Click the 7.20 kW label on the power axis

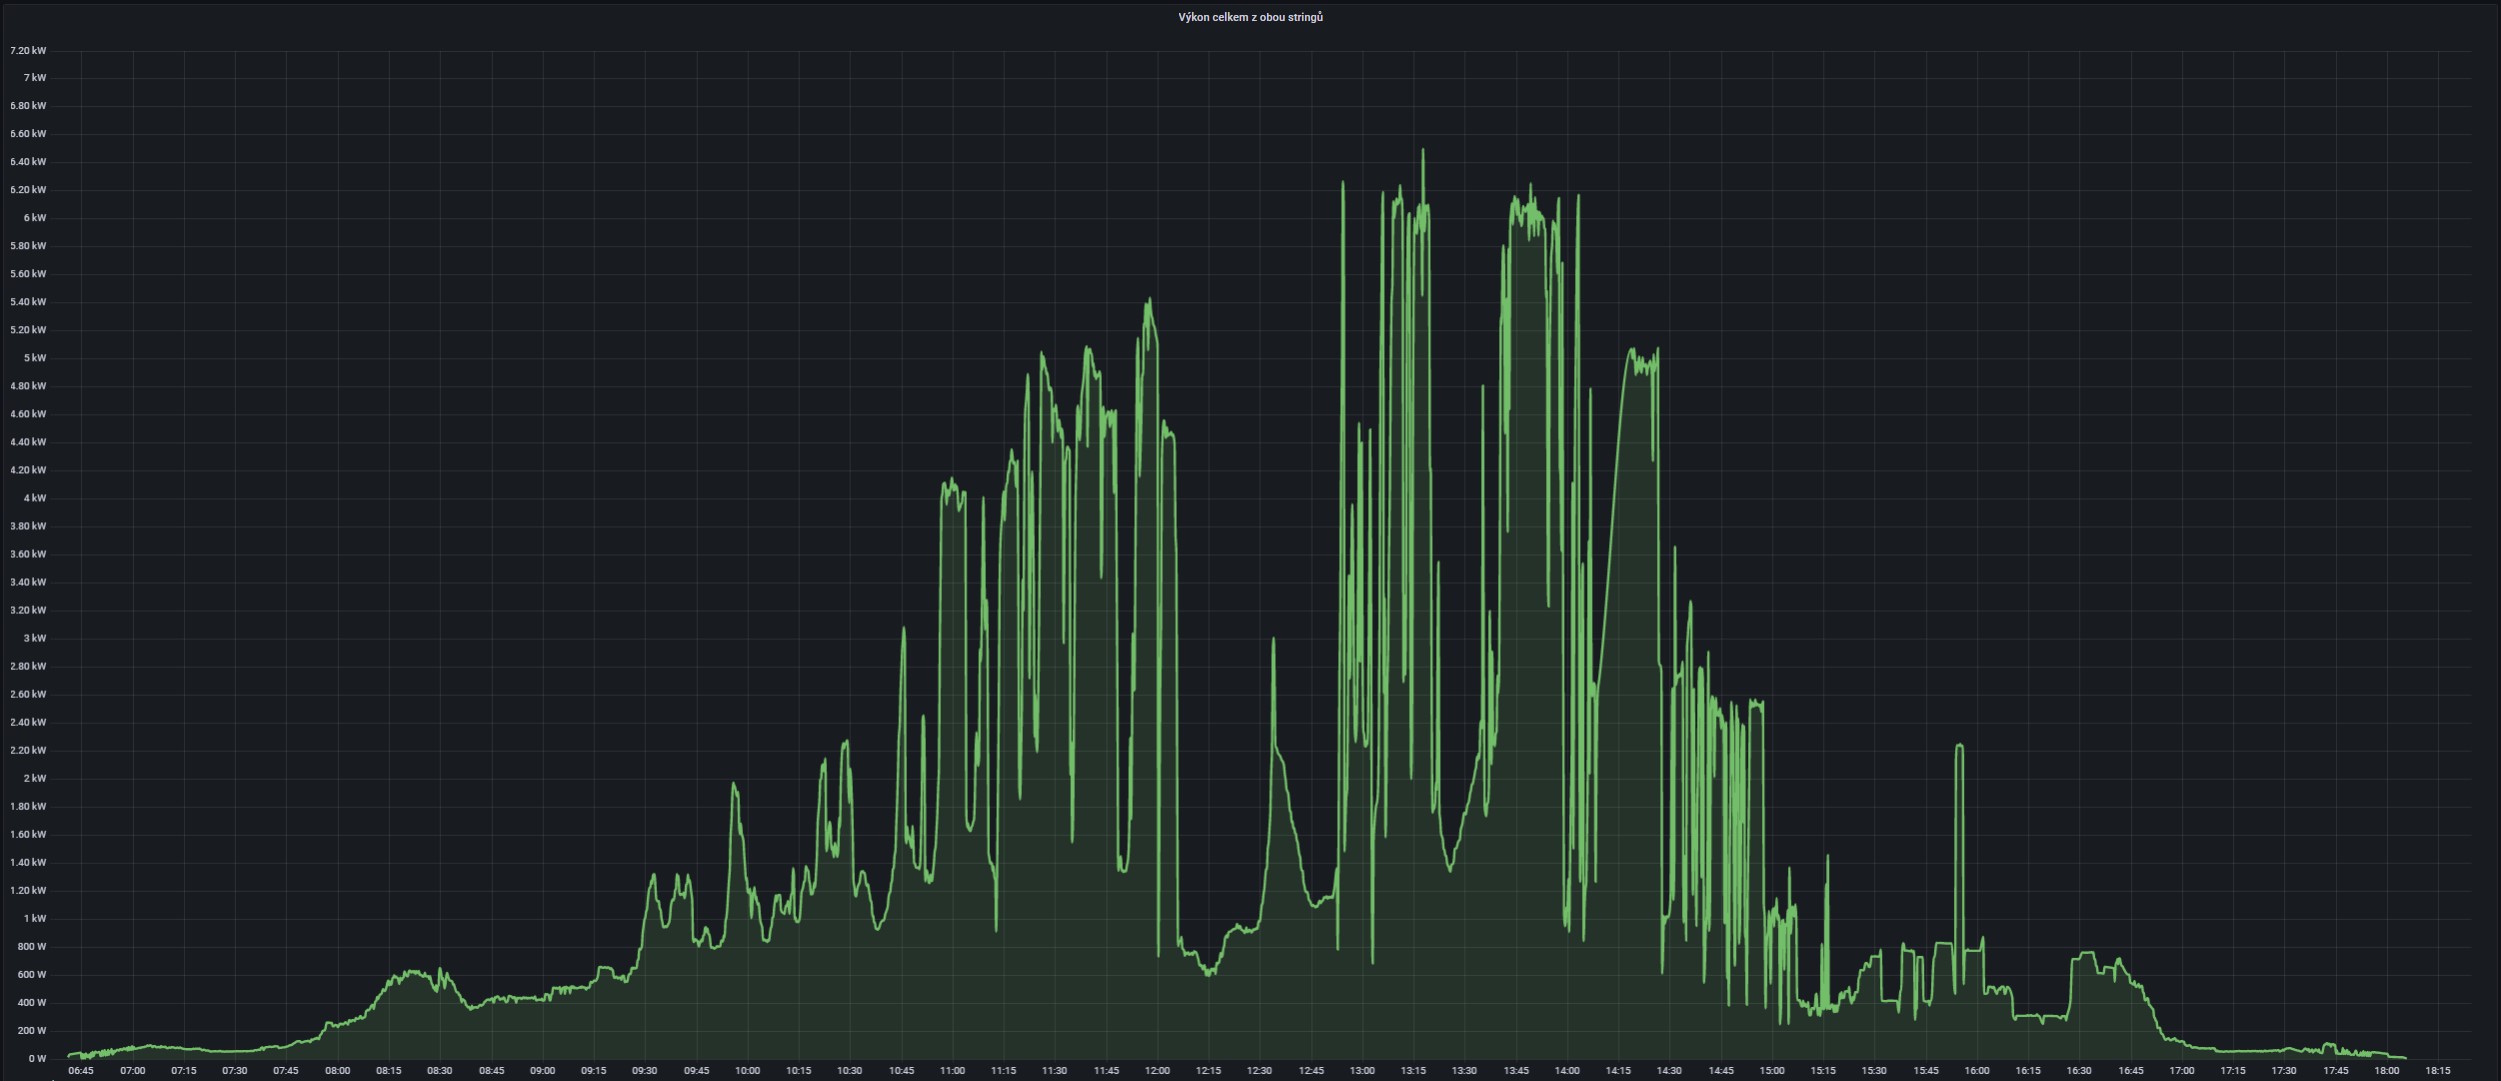tap(28, 50)
